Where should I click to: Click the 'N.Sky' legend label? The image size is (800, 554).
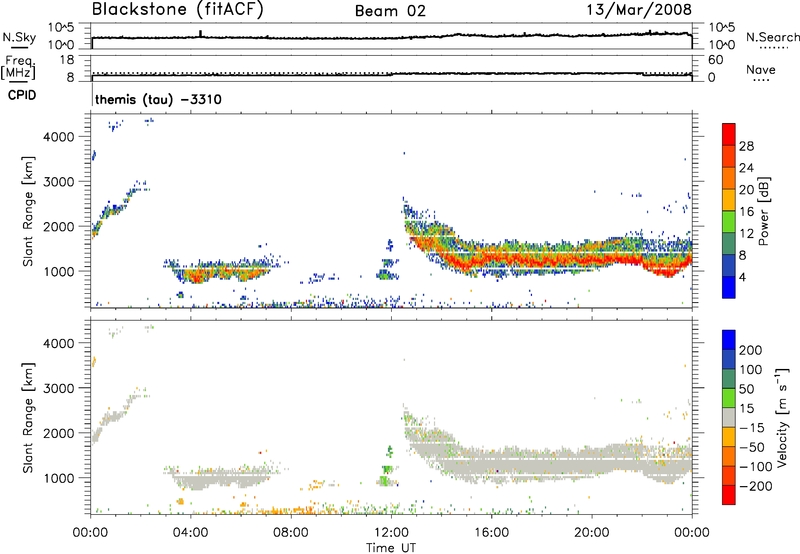(x=19, y=37)
